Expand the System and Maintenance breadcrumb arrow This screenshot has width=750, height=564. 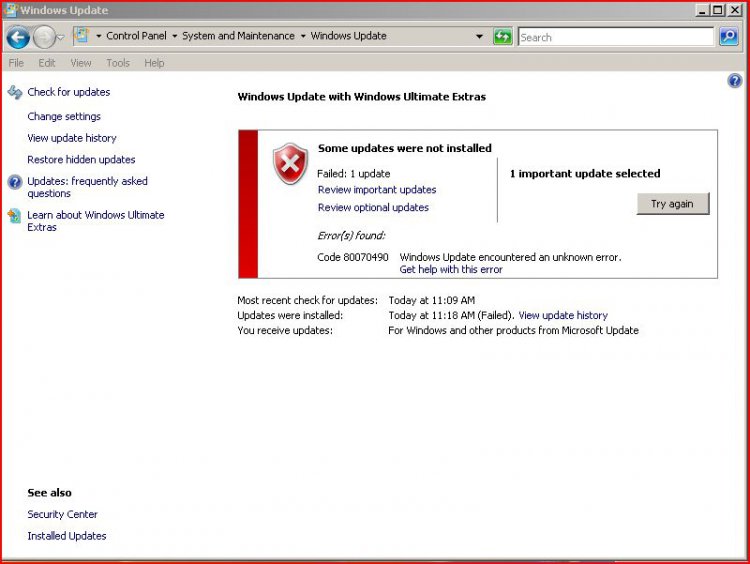point(303,36)
